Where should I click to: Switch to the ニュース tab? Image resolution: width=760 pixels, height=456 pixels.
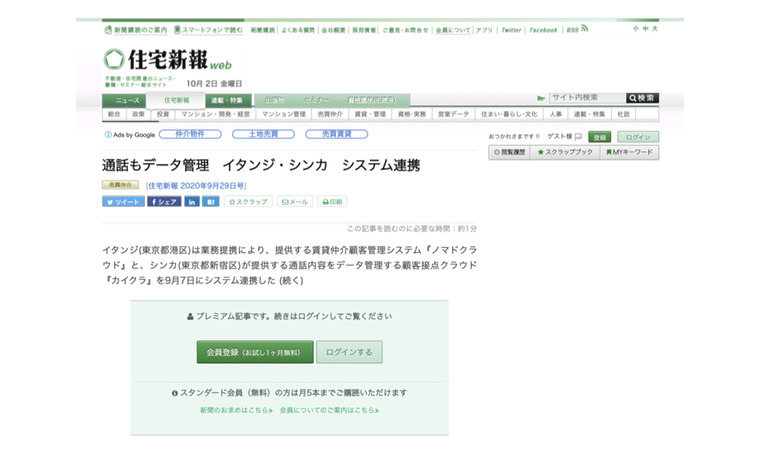tap(127, 100)
